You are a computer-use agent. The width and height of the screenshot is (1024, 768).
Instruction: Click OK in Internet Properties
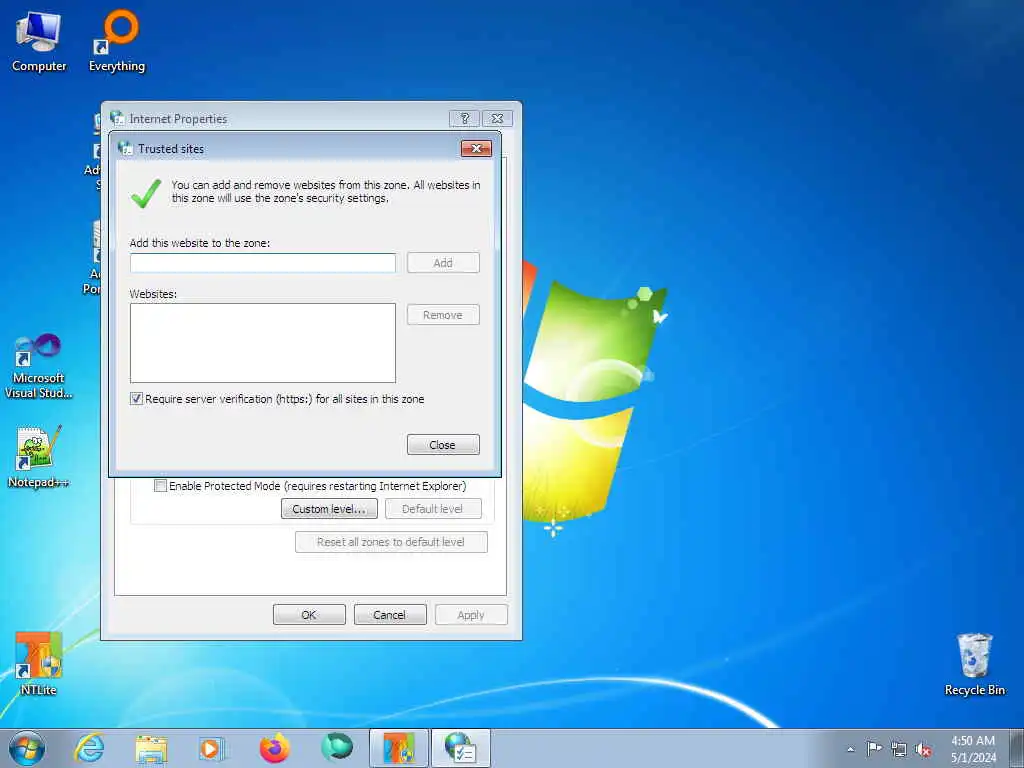tap(309, 615)
